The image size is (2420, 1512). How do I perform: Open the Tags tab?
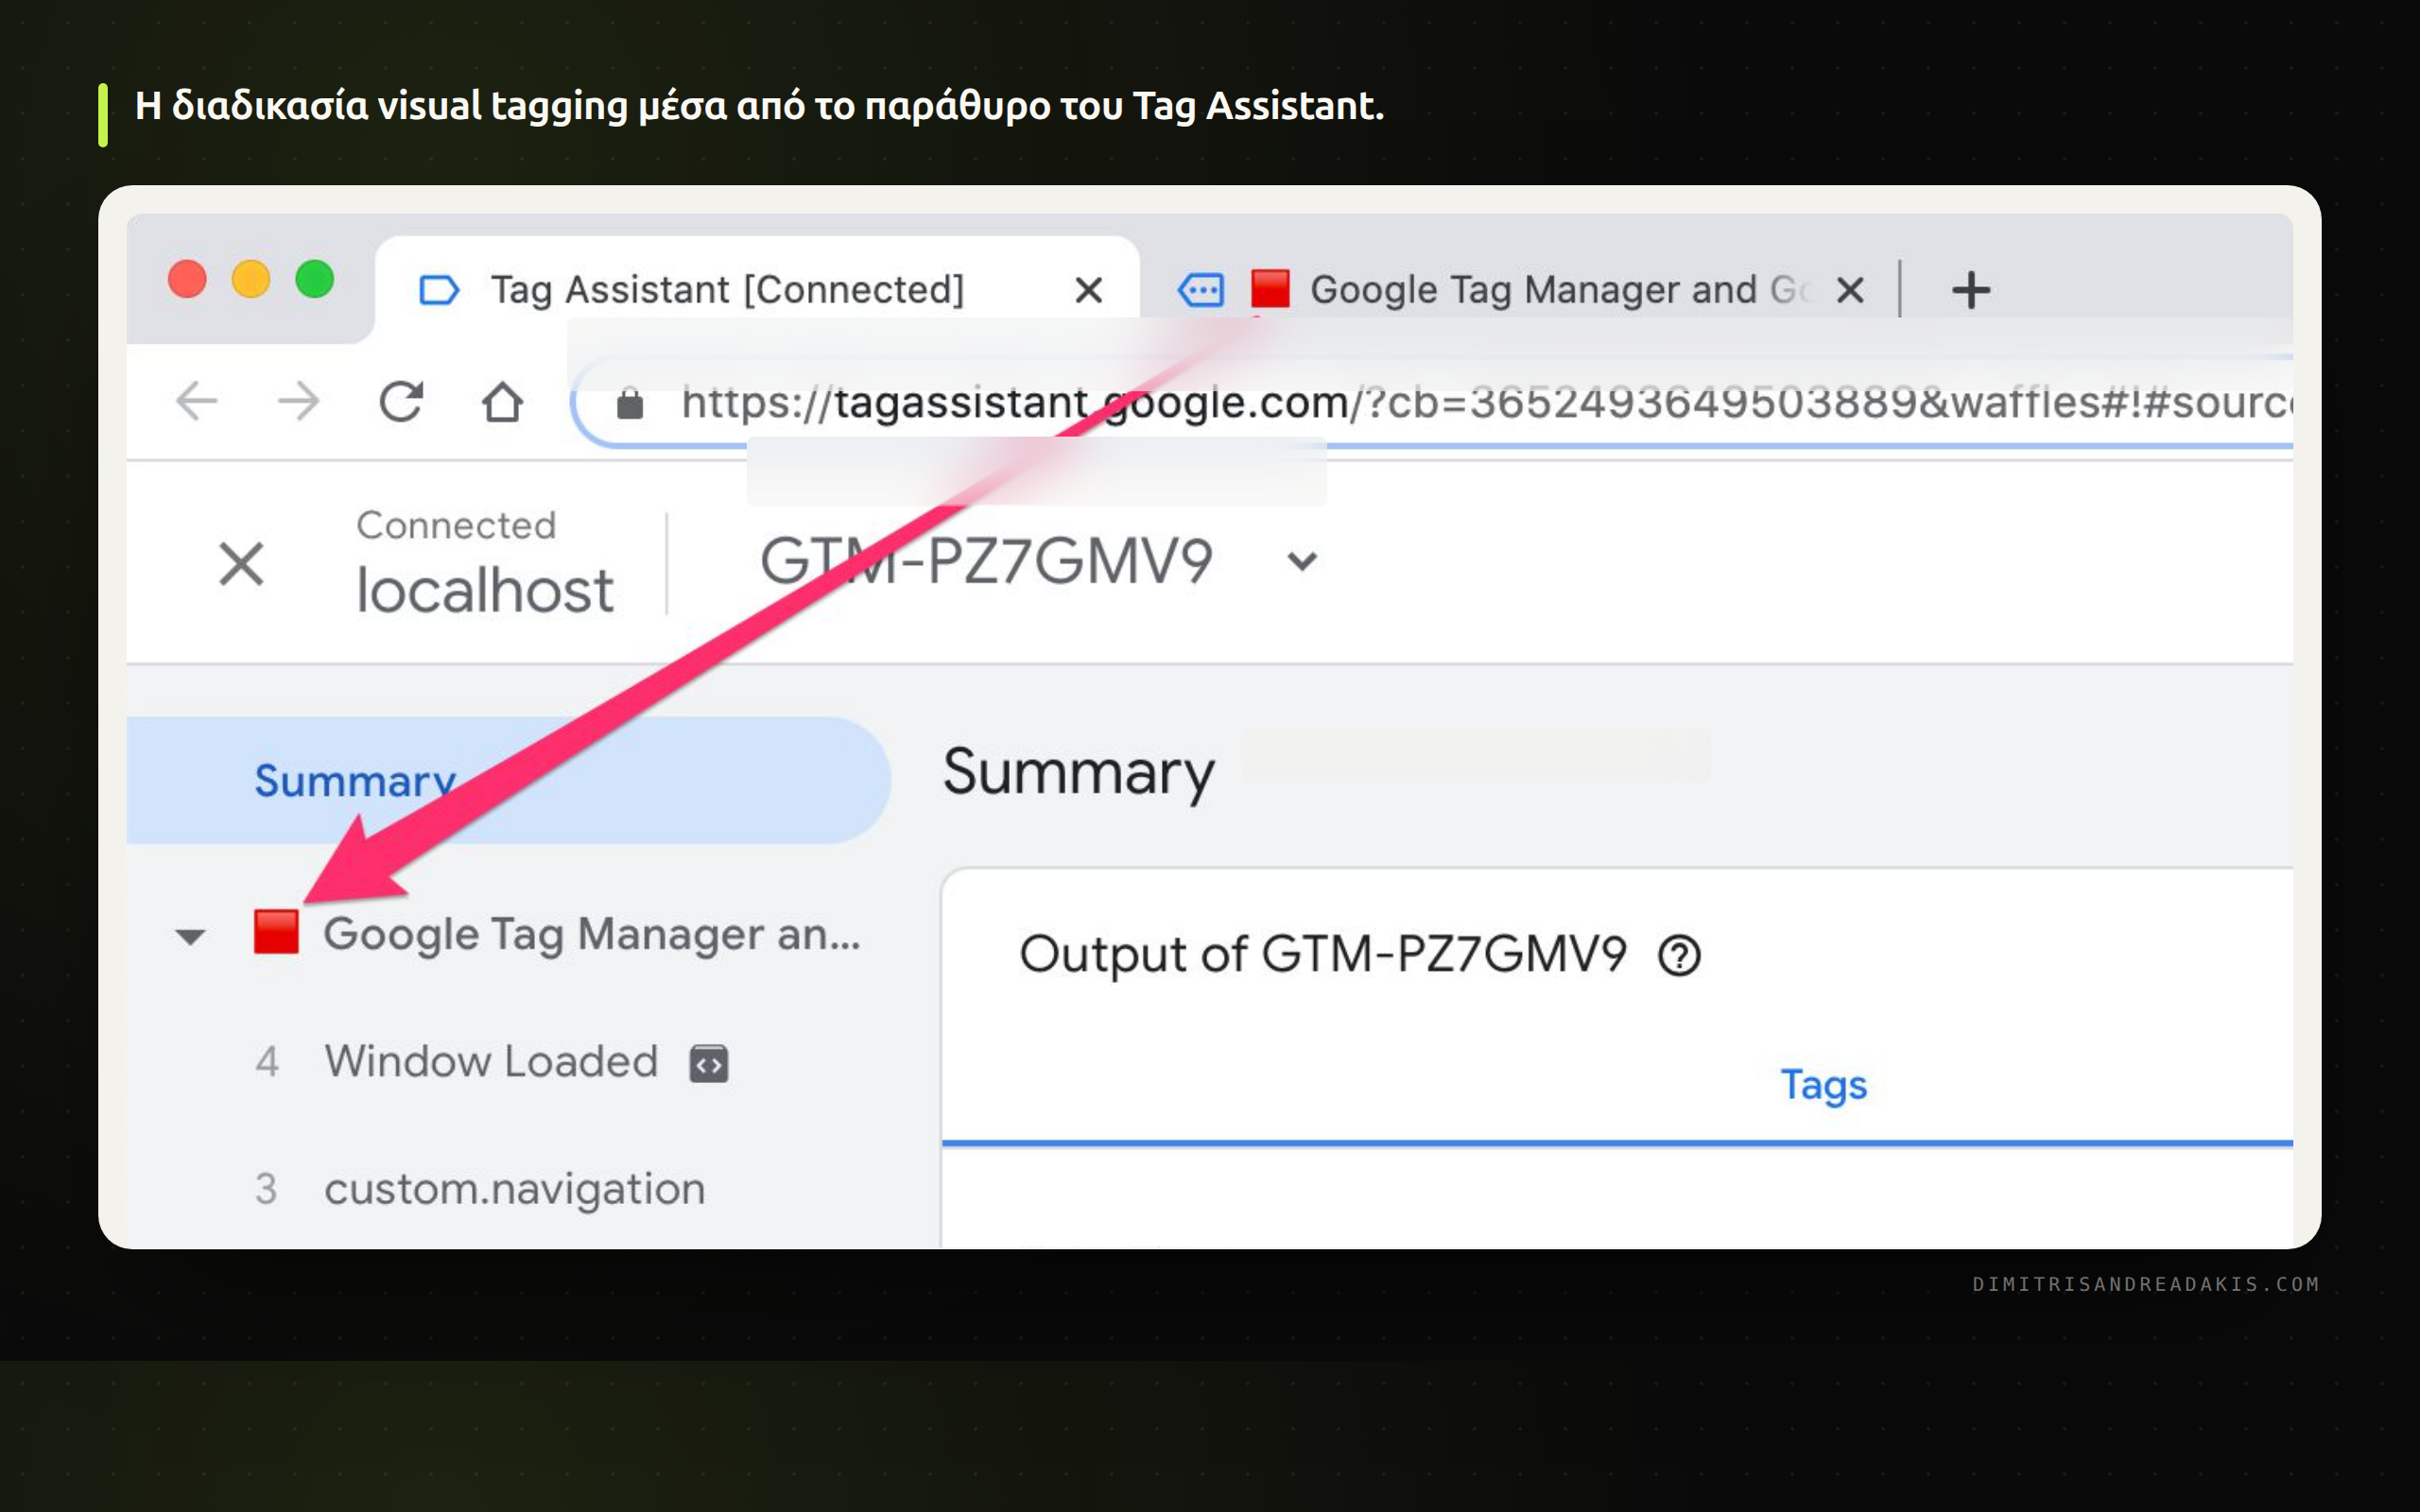(1823, 1085)
